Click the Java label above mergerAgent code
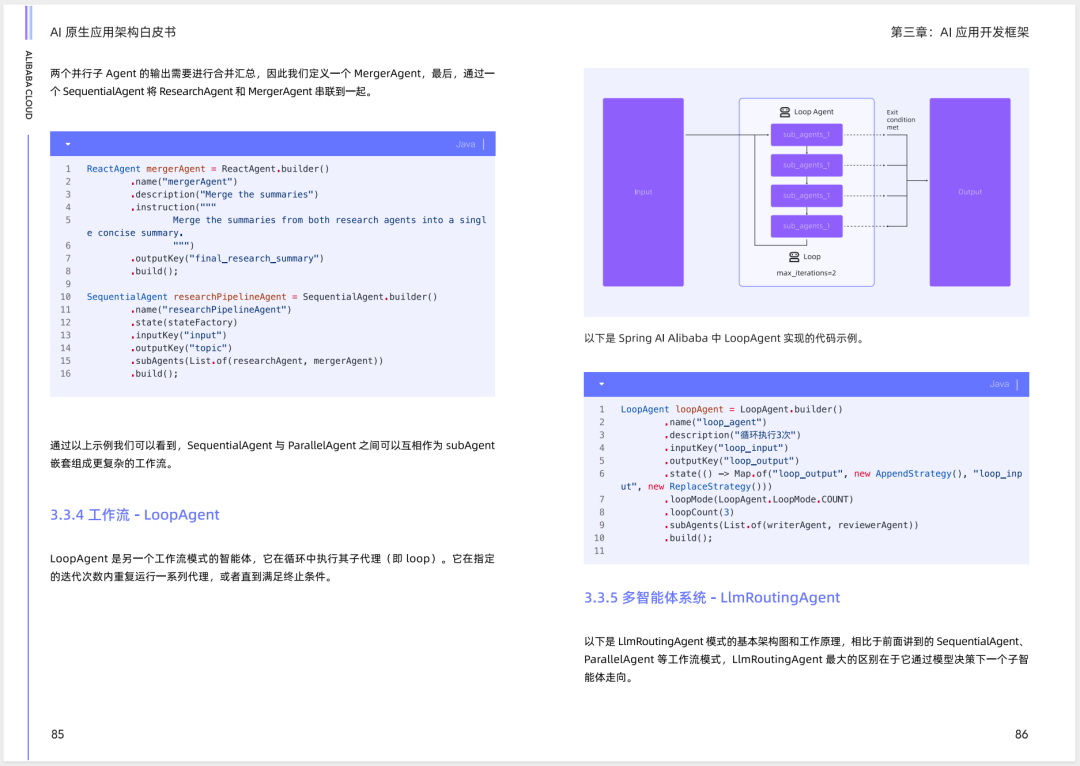The image size is (1080, 766). (x=465, y=144)
